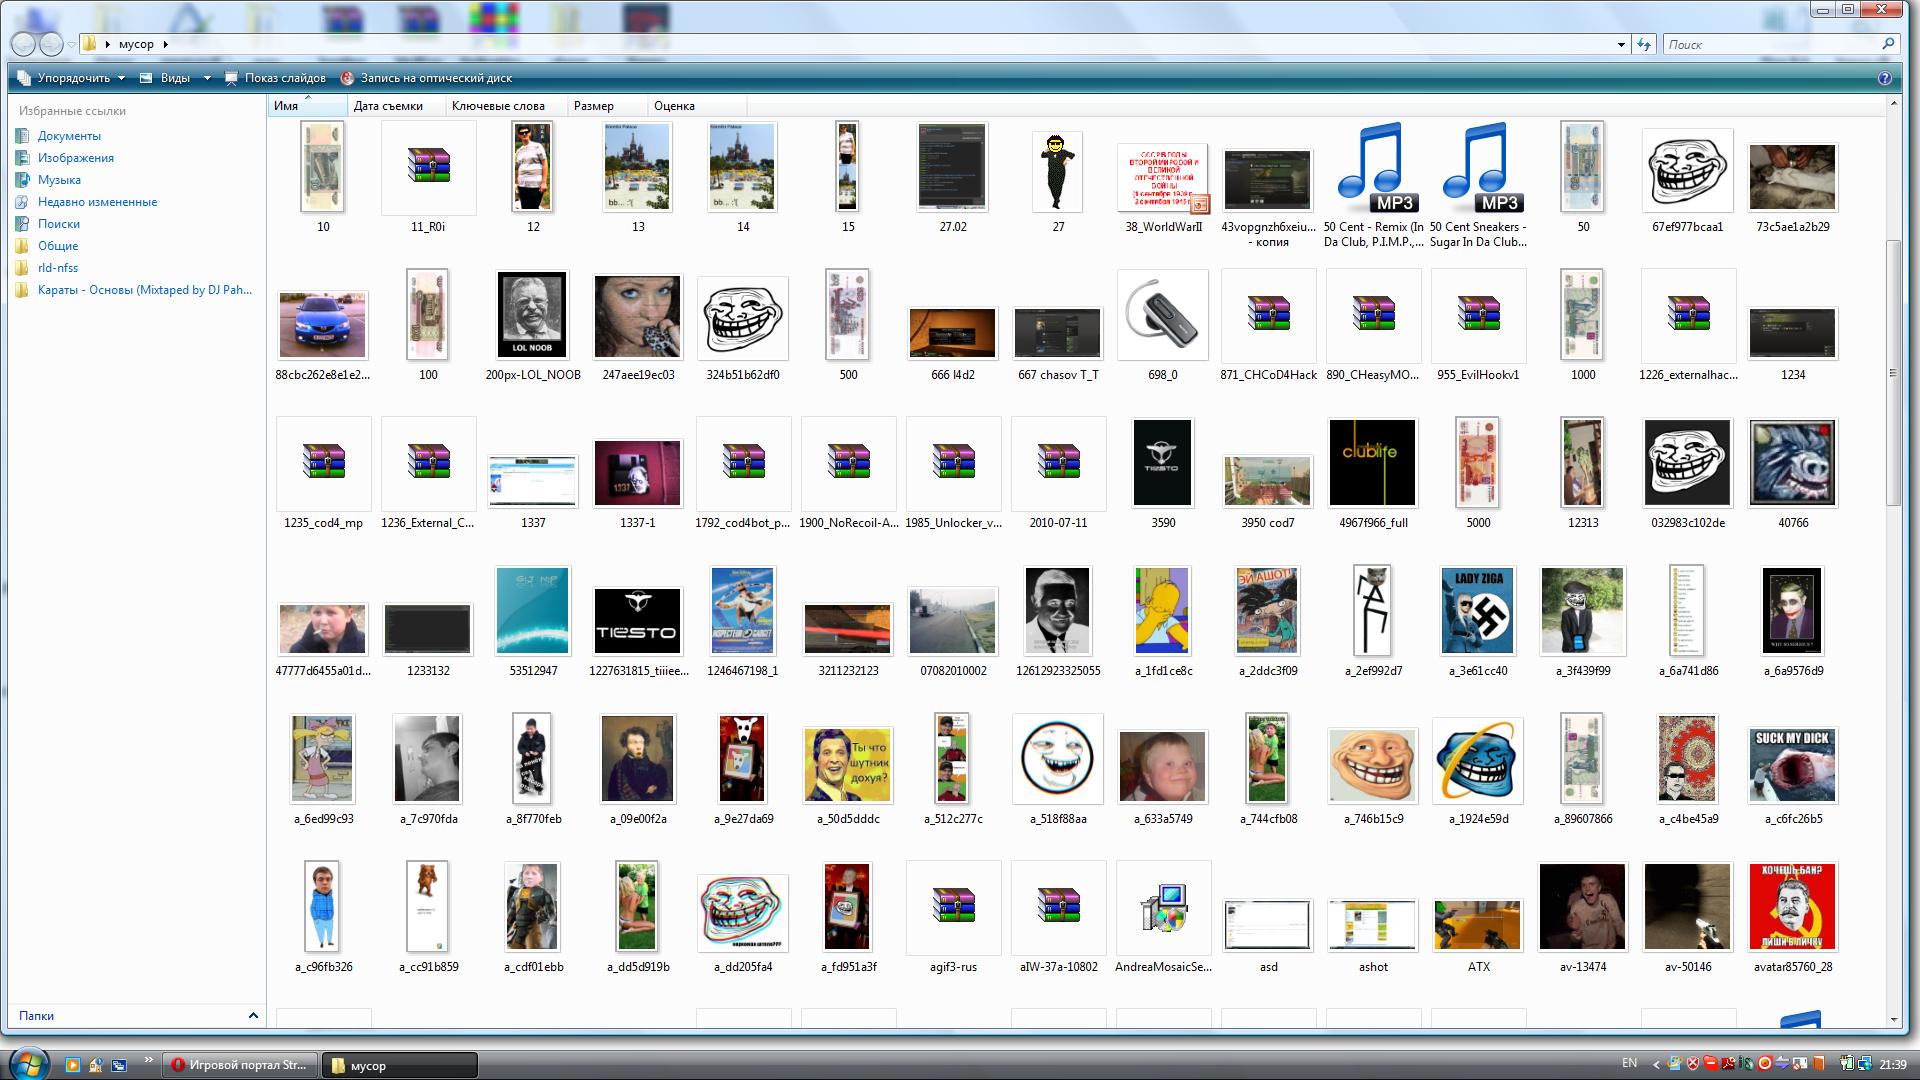Show hidden tray icons arrow

[1655, 1064]
